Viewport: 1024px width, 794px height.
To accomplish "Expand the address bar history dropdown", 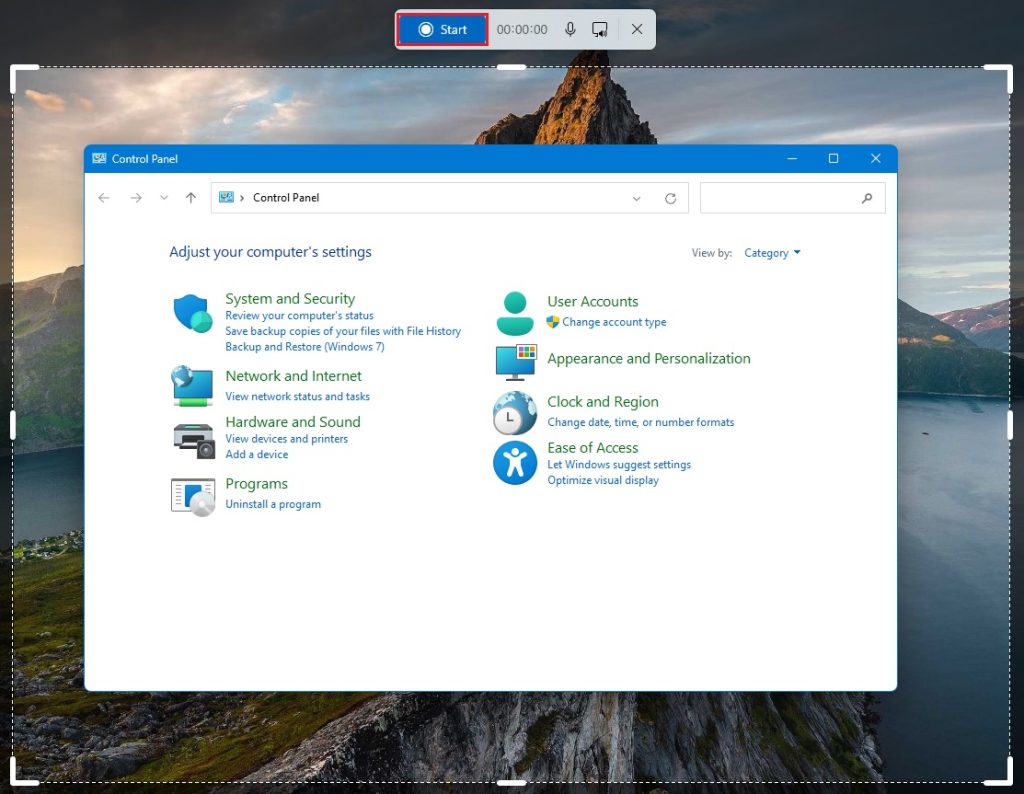I will pyautogui.click(x=637, y=199).
